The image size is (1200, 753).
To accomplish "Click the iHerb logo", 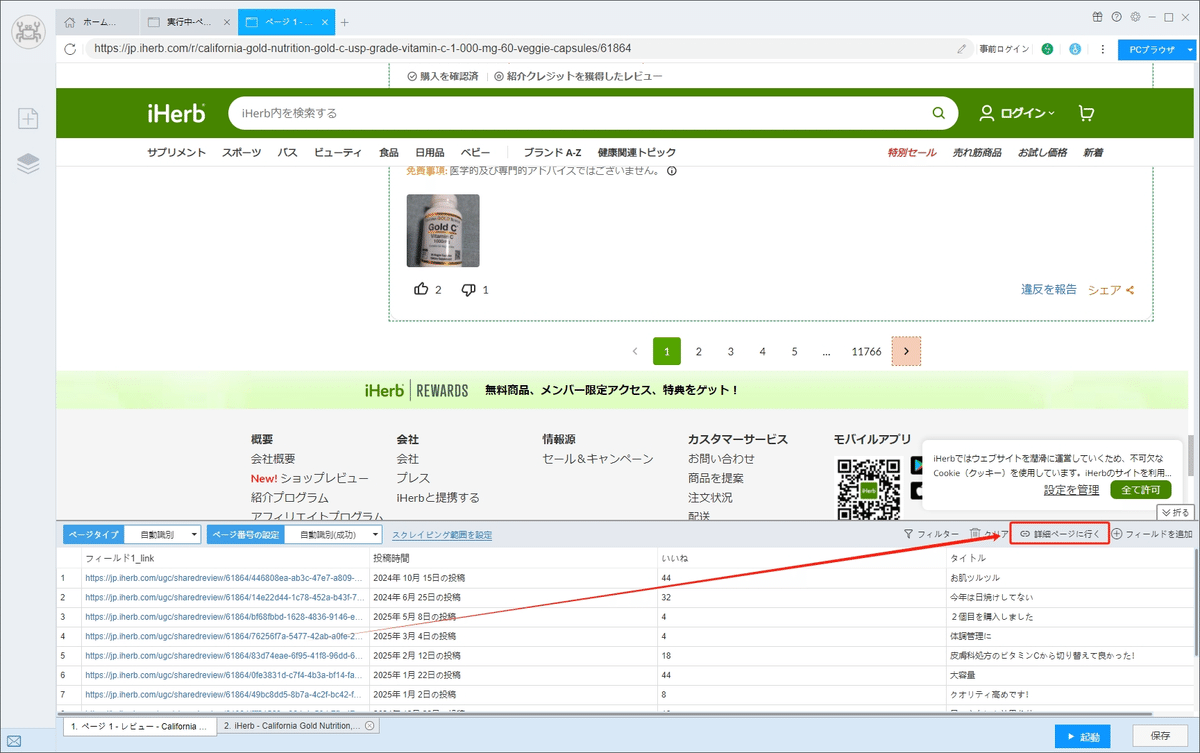I will coord(176,113).
